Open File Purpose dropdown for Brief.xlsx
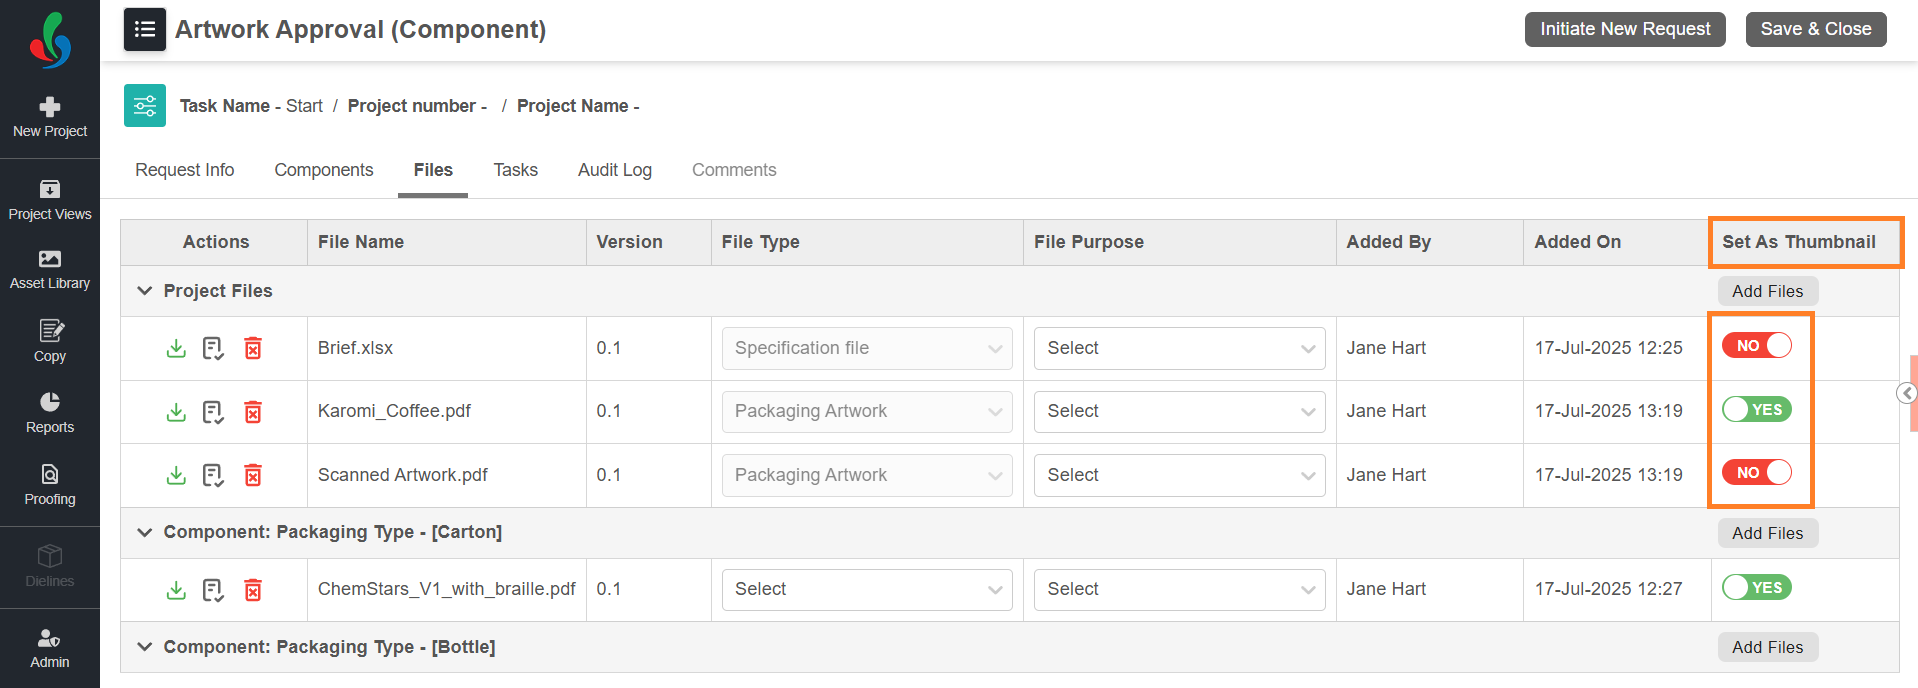Viewport: 1918px width, 688px height. (1180, 348)
